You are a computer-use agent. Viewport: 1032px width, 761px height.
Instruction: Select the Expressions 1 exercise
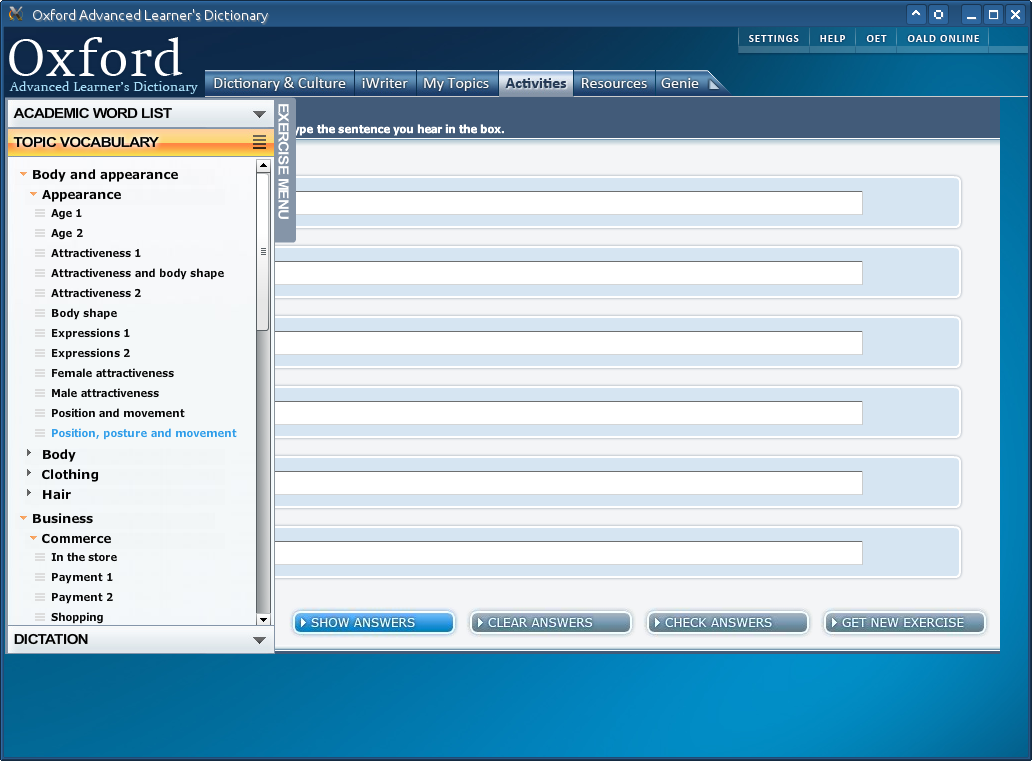pyautogui.click(x=91, y=333)
